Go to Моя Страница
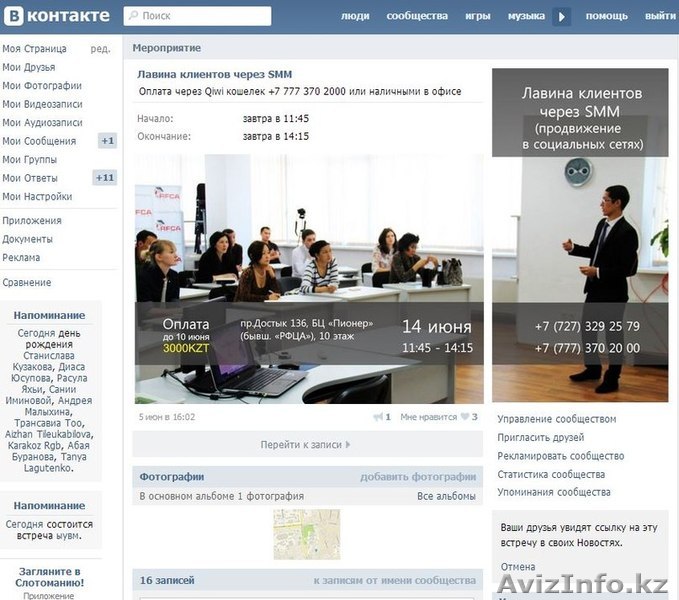The image size is (679, 600). coord(35,48)
